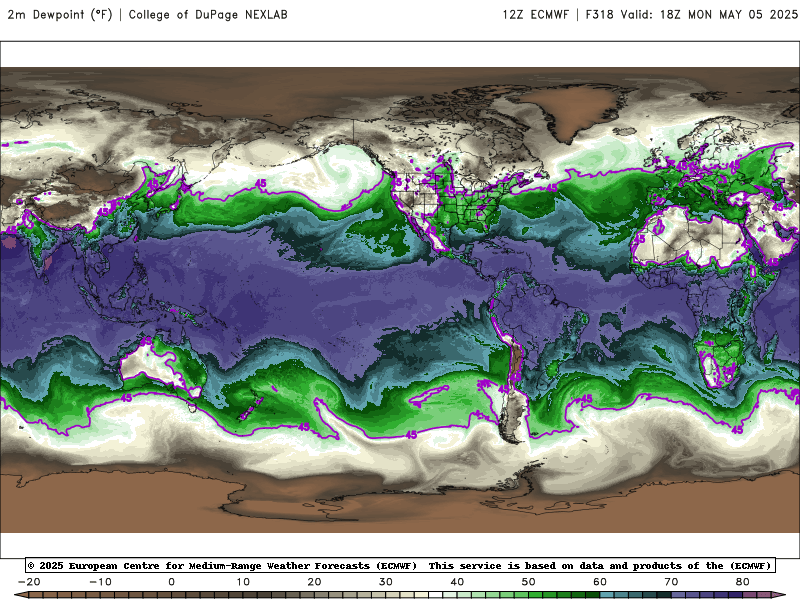This screenshot has height=600, width=800.
Task: Click the 10 legend value
Action: pyautogui.click(x=243, y=582)
